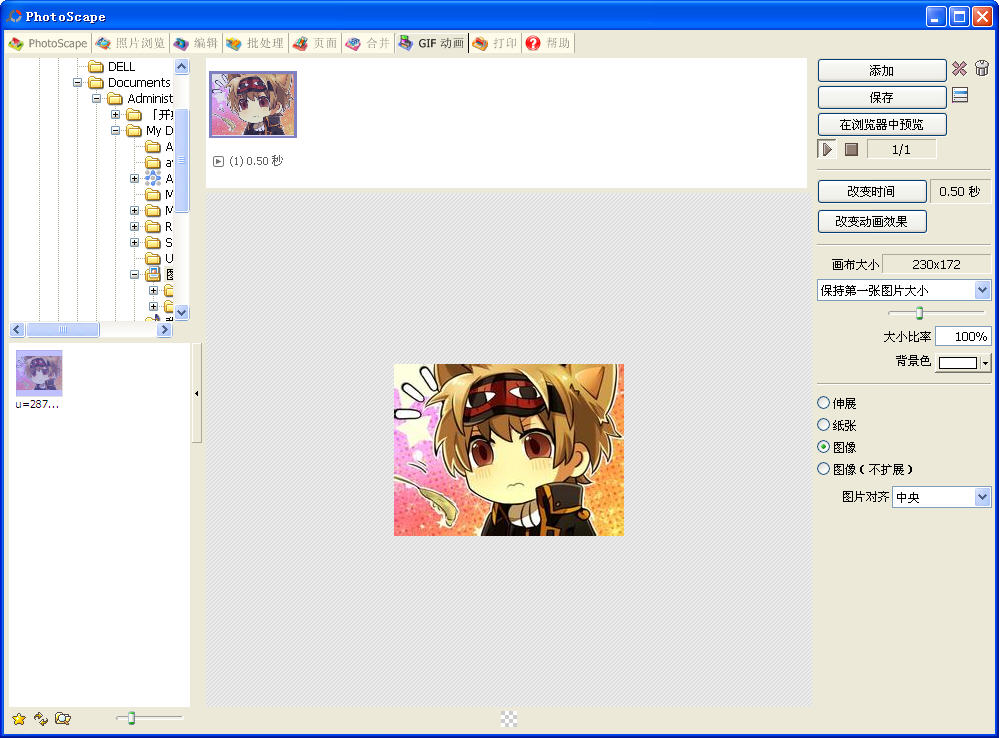Image resolution: width=999 pixels, height=738 pixels.
Task: Select the frame thumbnail in the frame strip
Action: [x=253, y=104]
